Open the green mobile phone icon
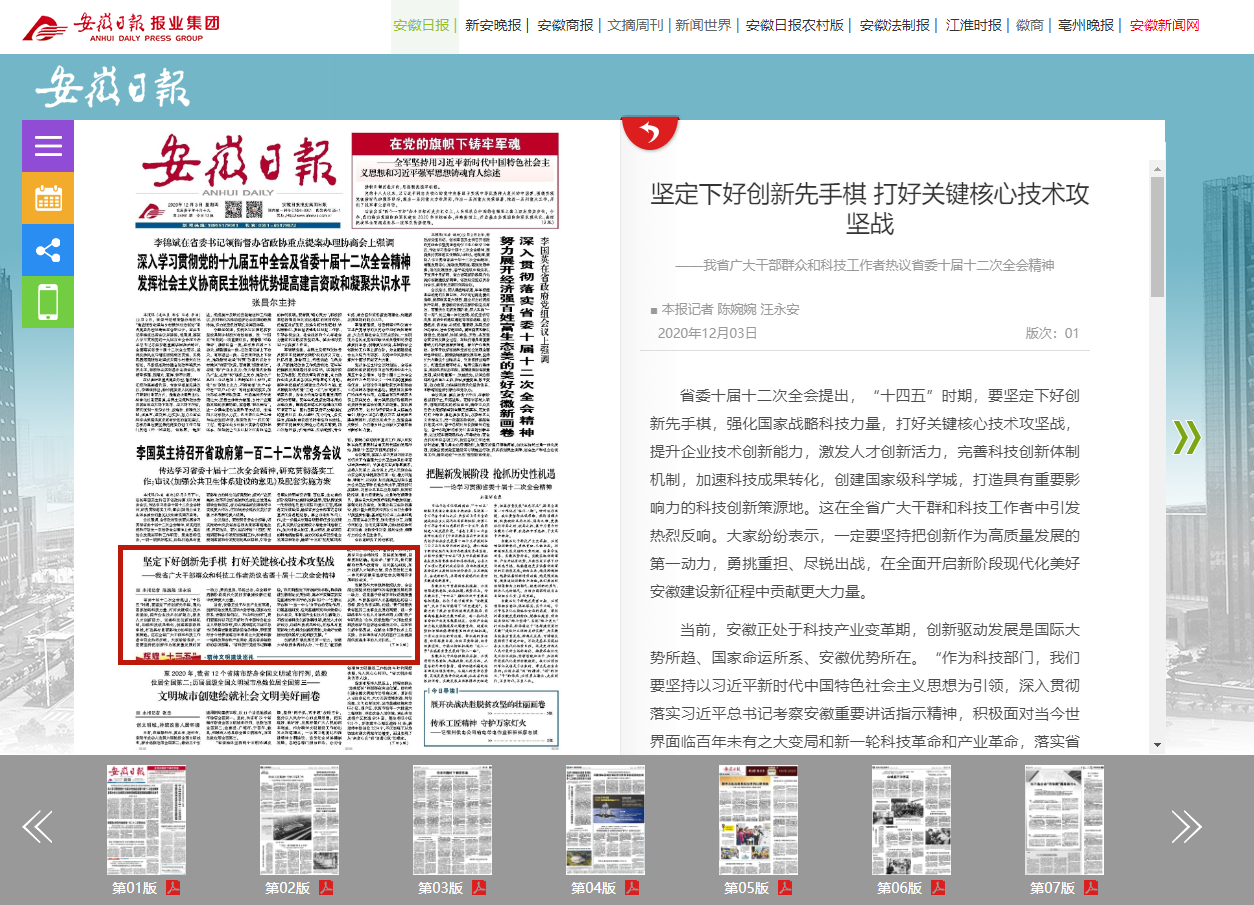Image resolution: width=1254 pixels, height=905 pixels. pyautogui.click(x=48, y=302)
